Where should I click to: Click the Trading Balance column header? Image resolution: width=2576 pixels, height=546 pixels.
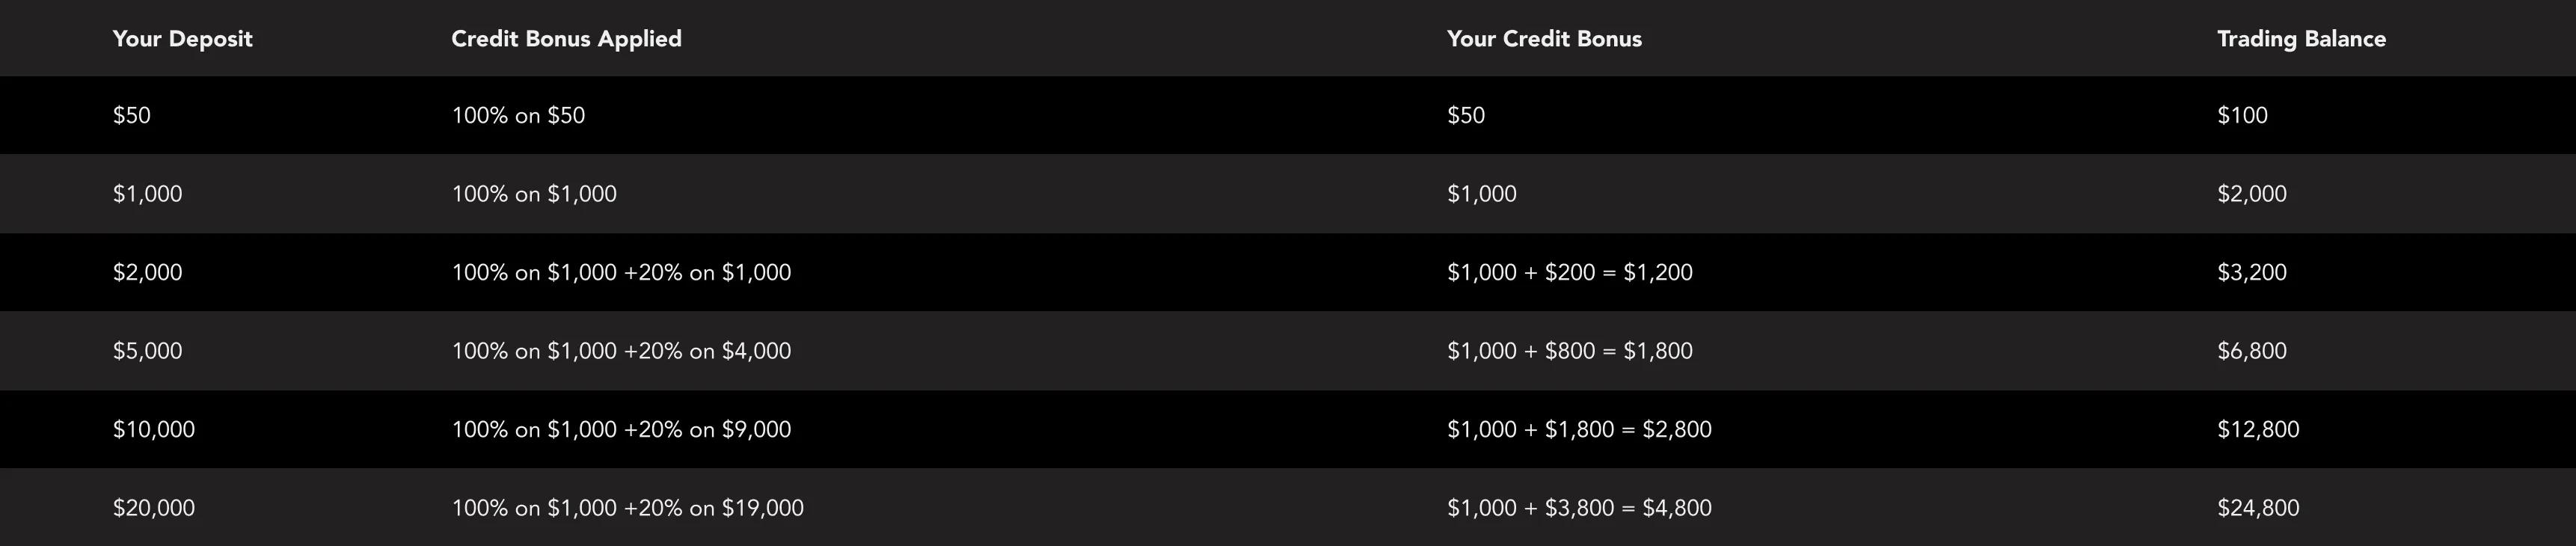coord(2301,39)
